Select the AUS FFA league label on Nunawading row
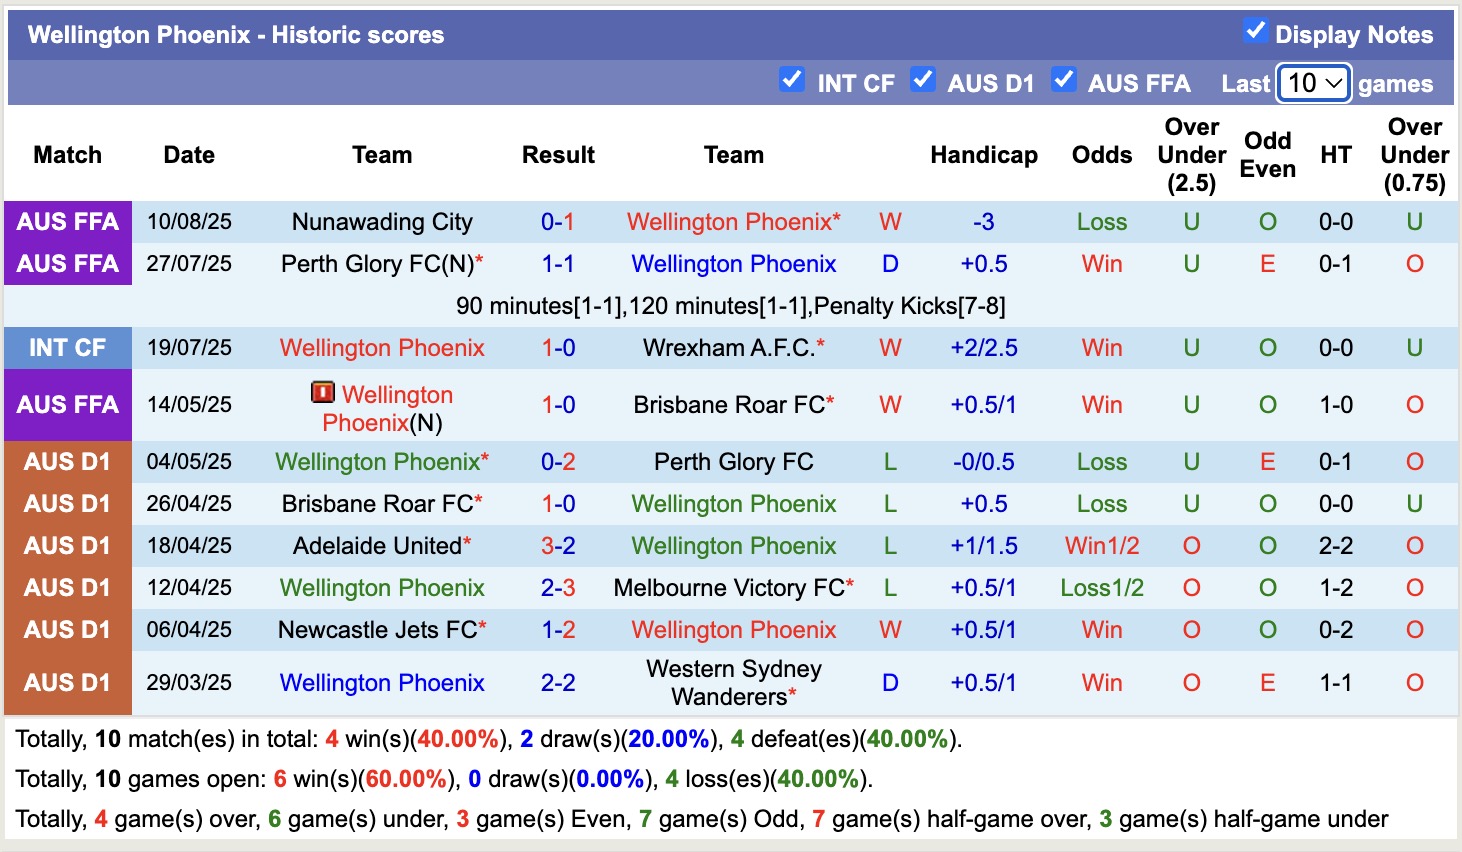 pos(67,221)
